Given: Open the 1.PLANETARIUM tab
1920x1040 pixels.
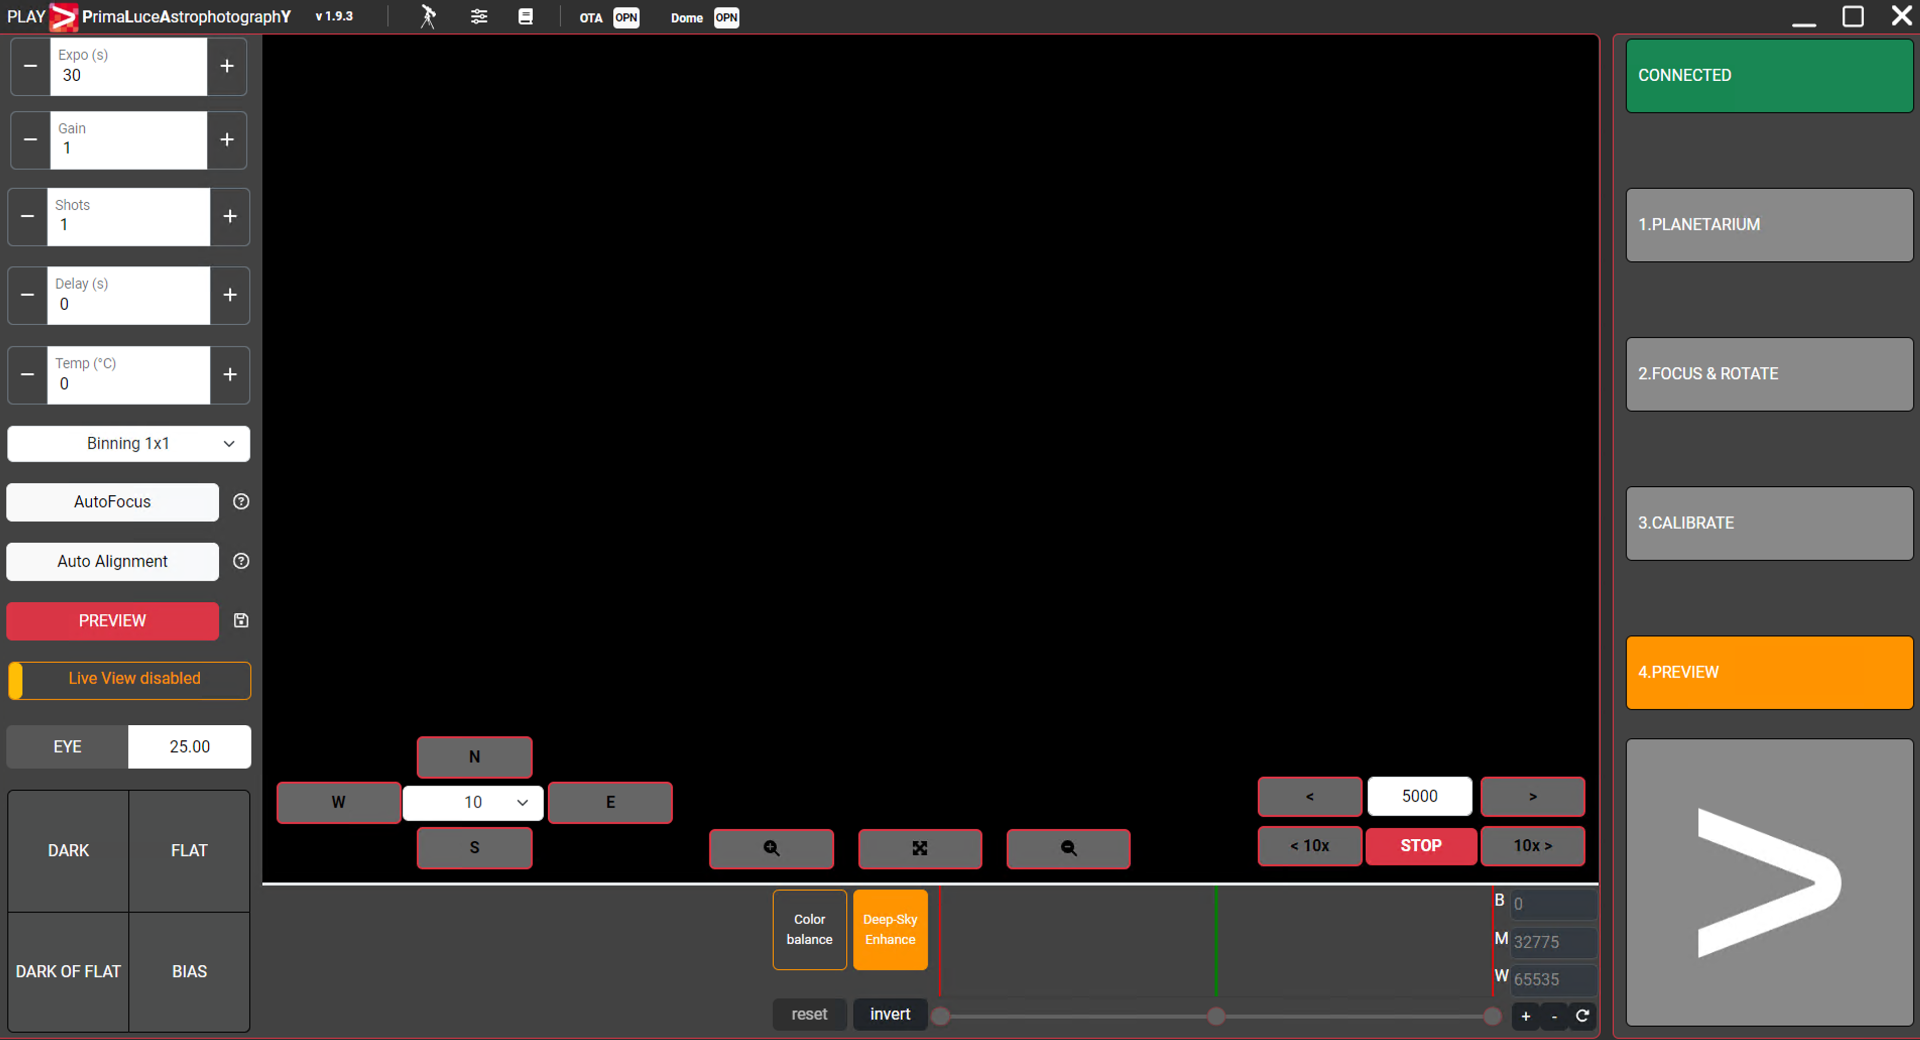Looking at the screenshot, I should [1769, 225].
